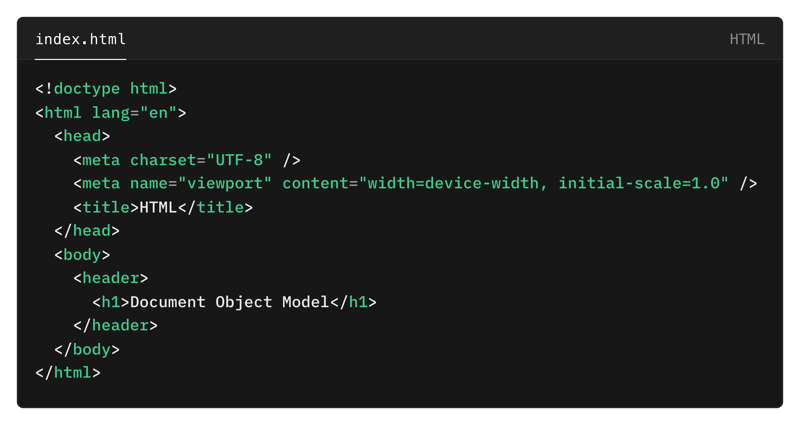Click the meta charset="UTF-8" line
Viewport: 800px width, 425px height.
[187, 160]
